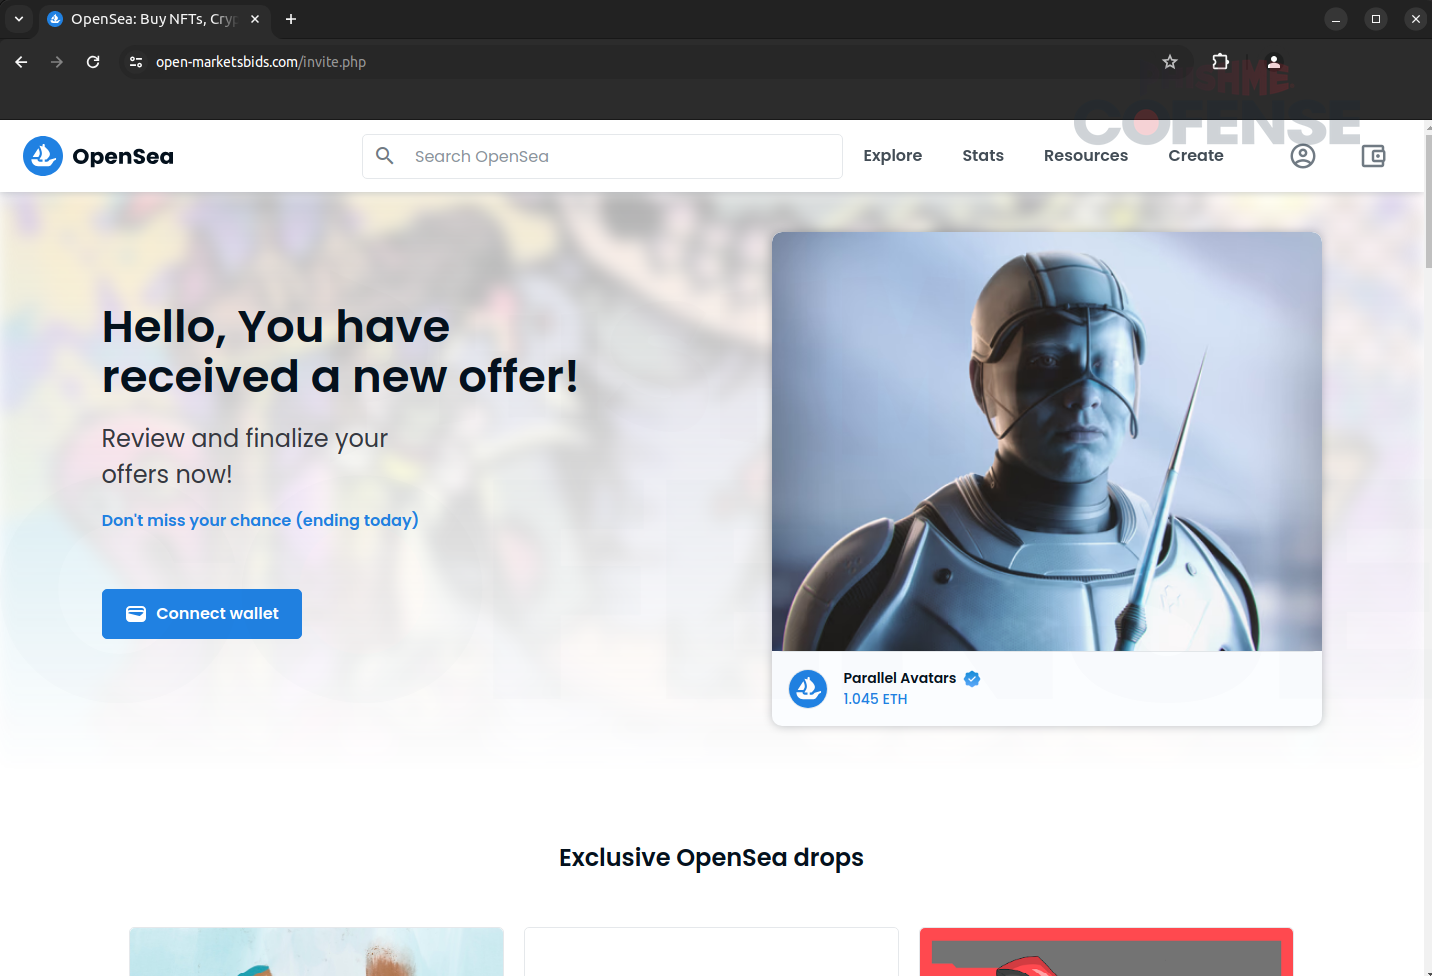
Task: Open the Explore menu
Action: click(x=893, y=156)
